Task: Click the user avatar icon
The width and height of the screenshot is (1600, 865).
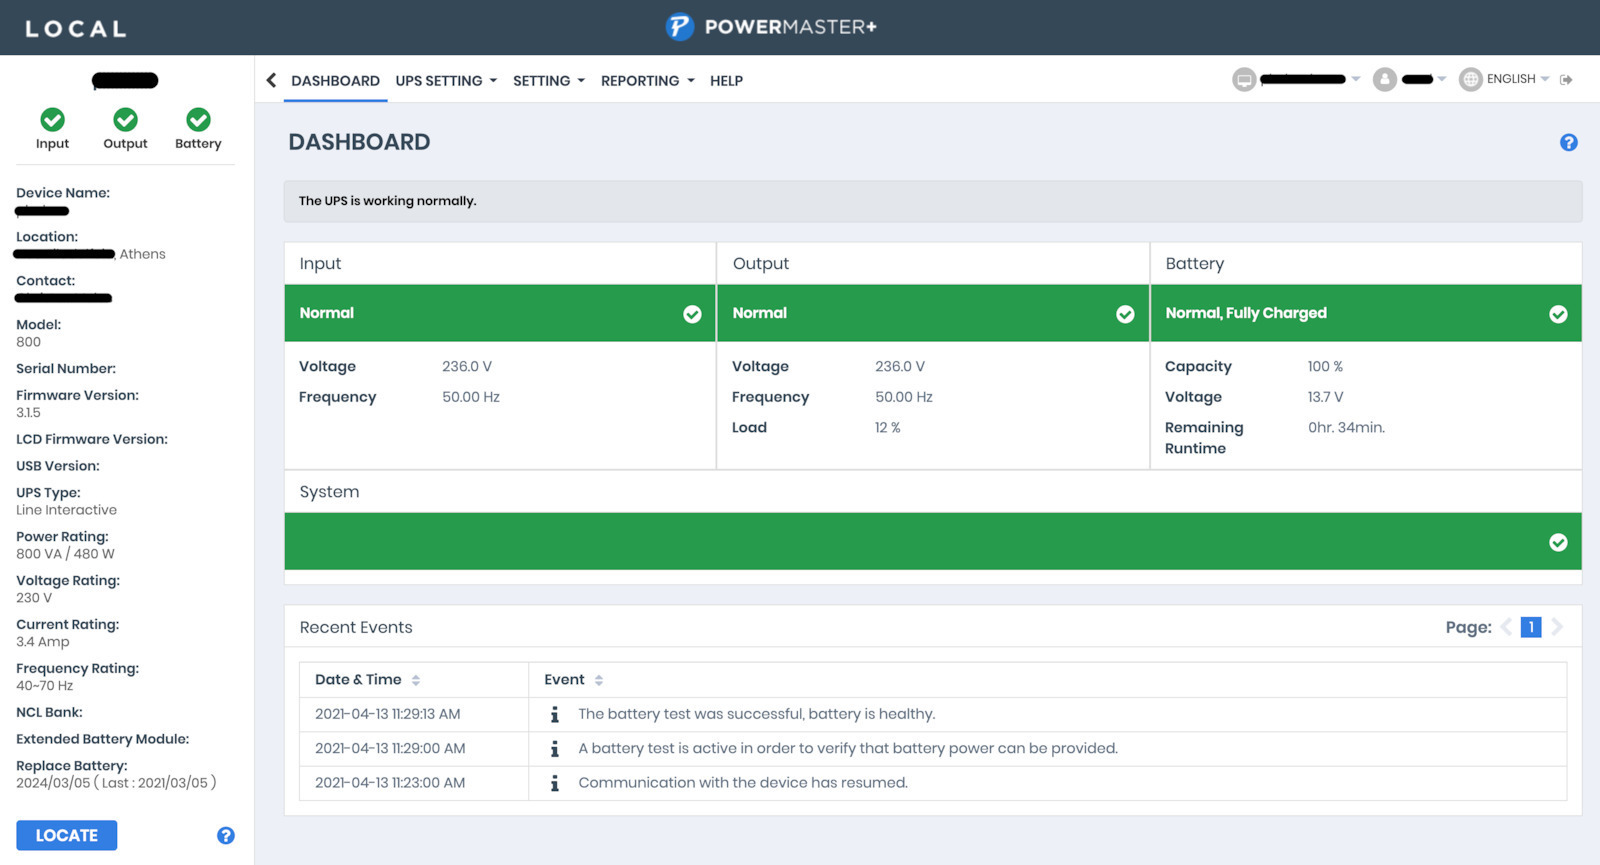Action: (1384, 79)
